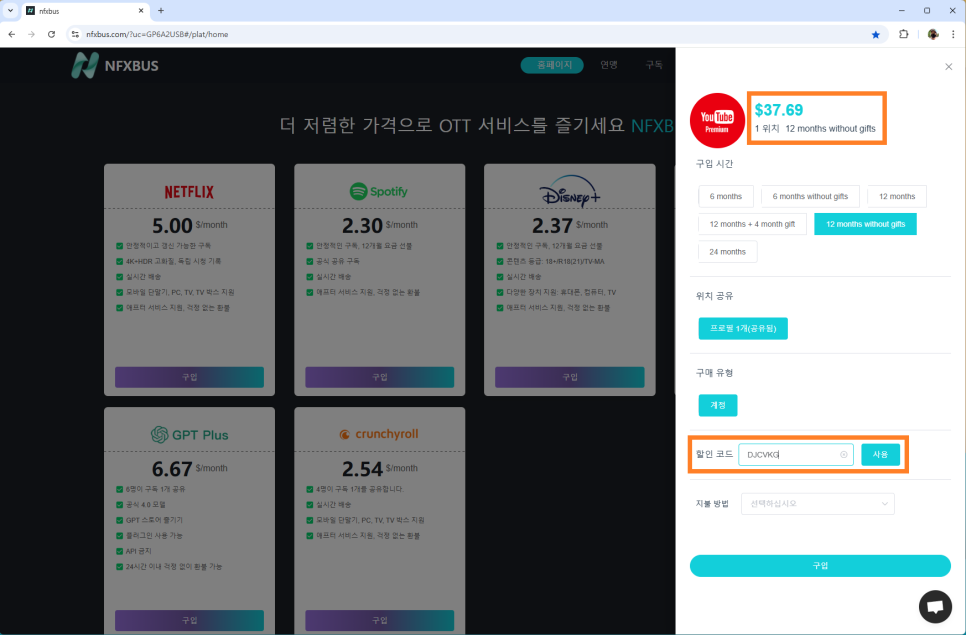966x635 pixels.
Task: Open the live chat bubble icon
Action: (x=935, y=607)
